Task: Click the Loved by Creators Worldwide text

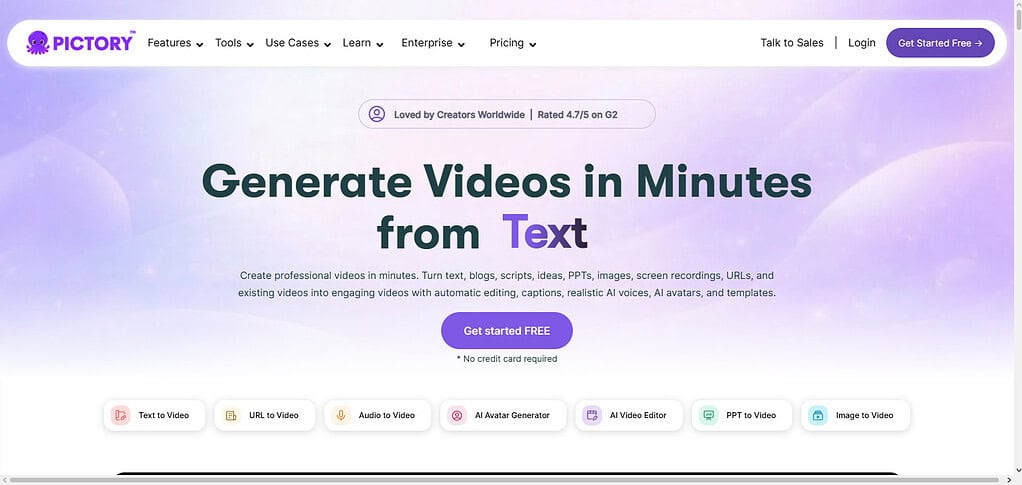Action: click(459, 115)
